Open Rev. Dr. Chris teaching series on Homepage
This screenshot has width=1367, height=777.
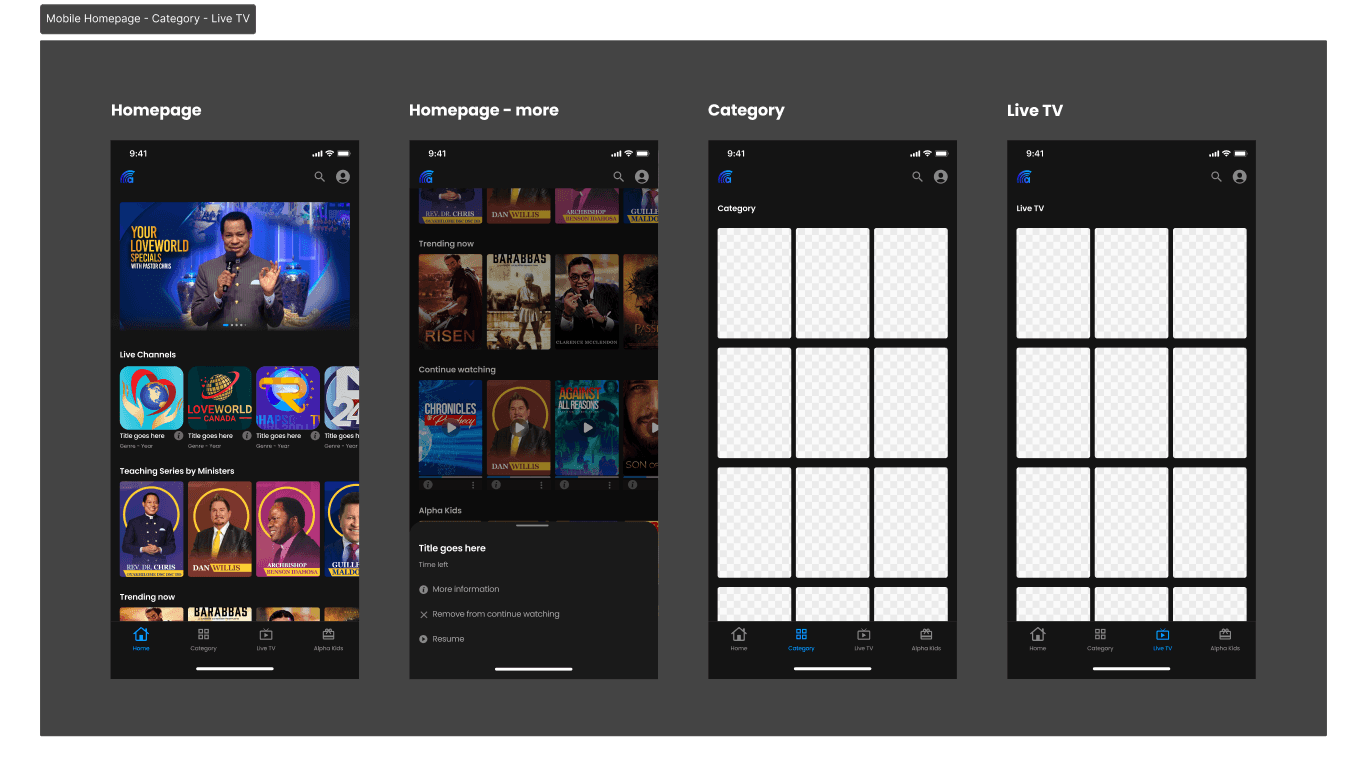152,529
